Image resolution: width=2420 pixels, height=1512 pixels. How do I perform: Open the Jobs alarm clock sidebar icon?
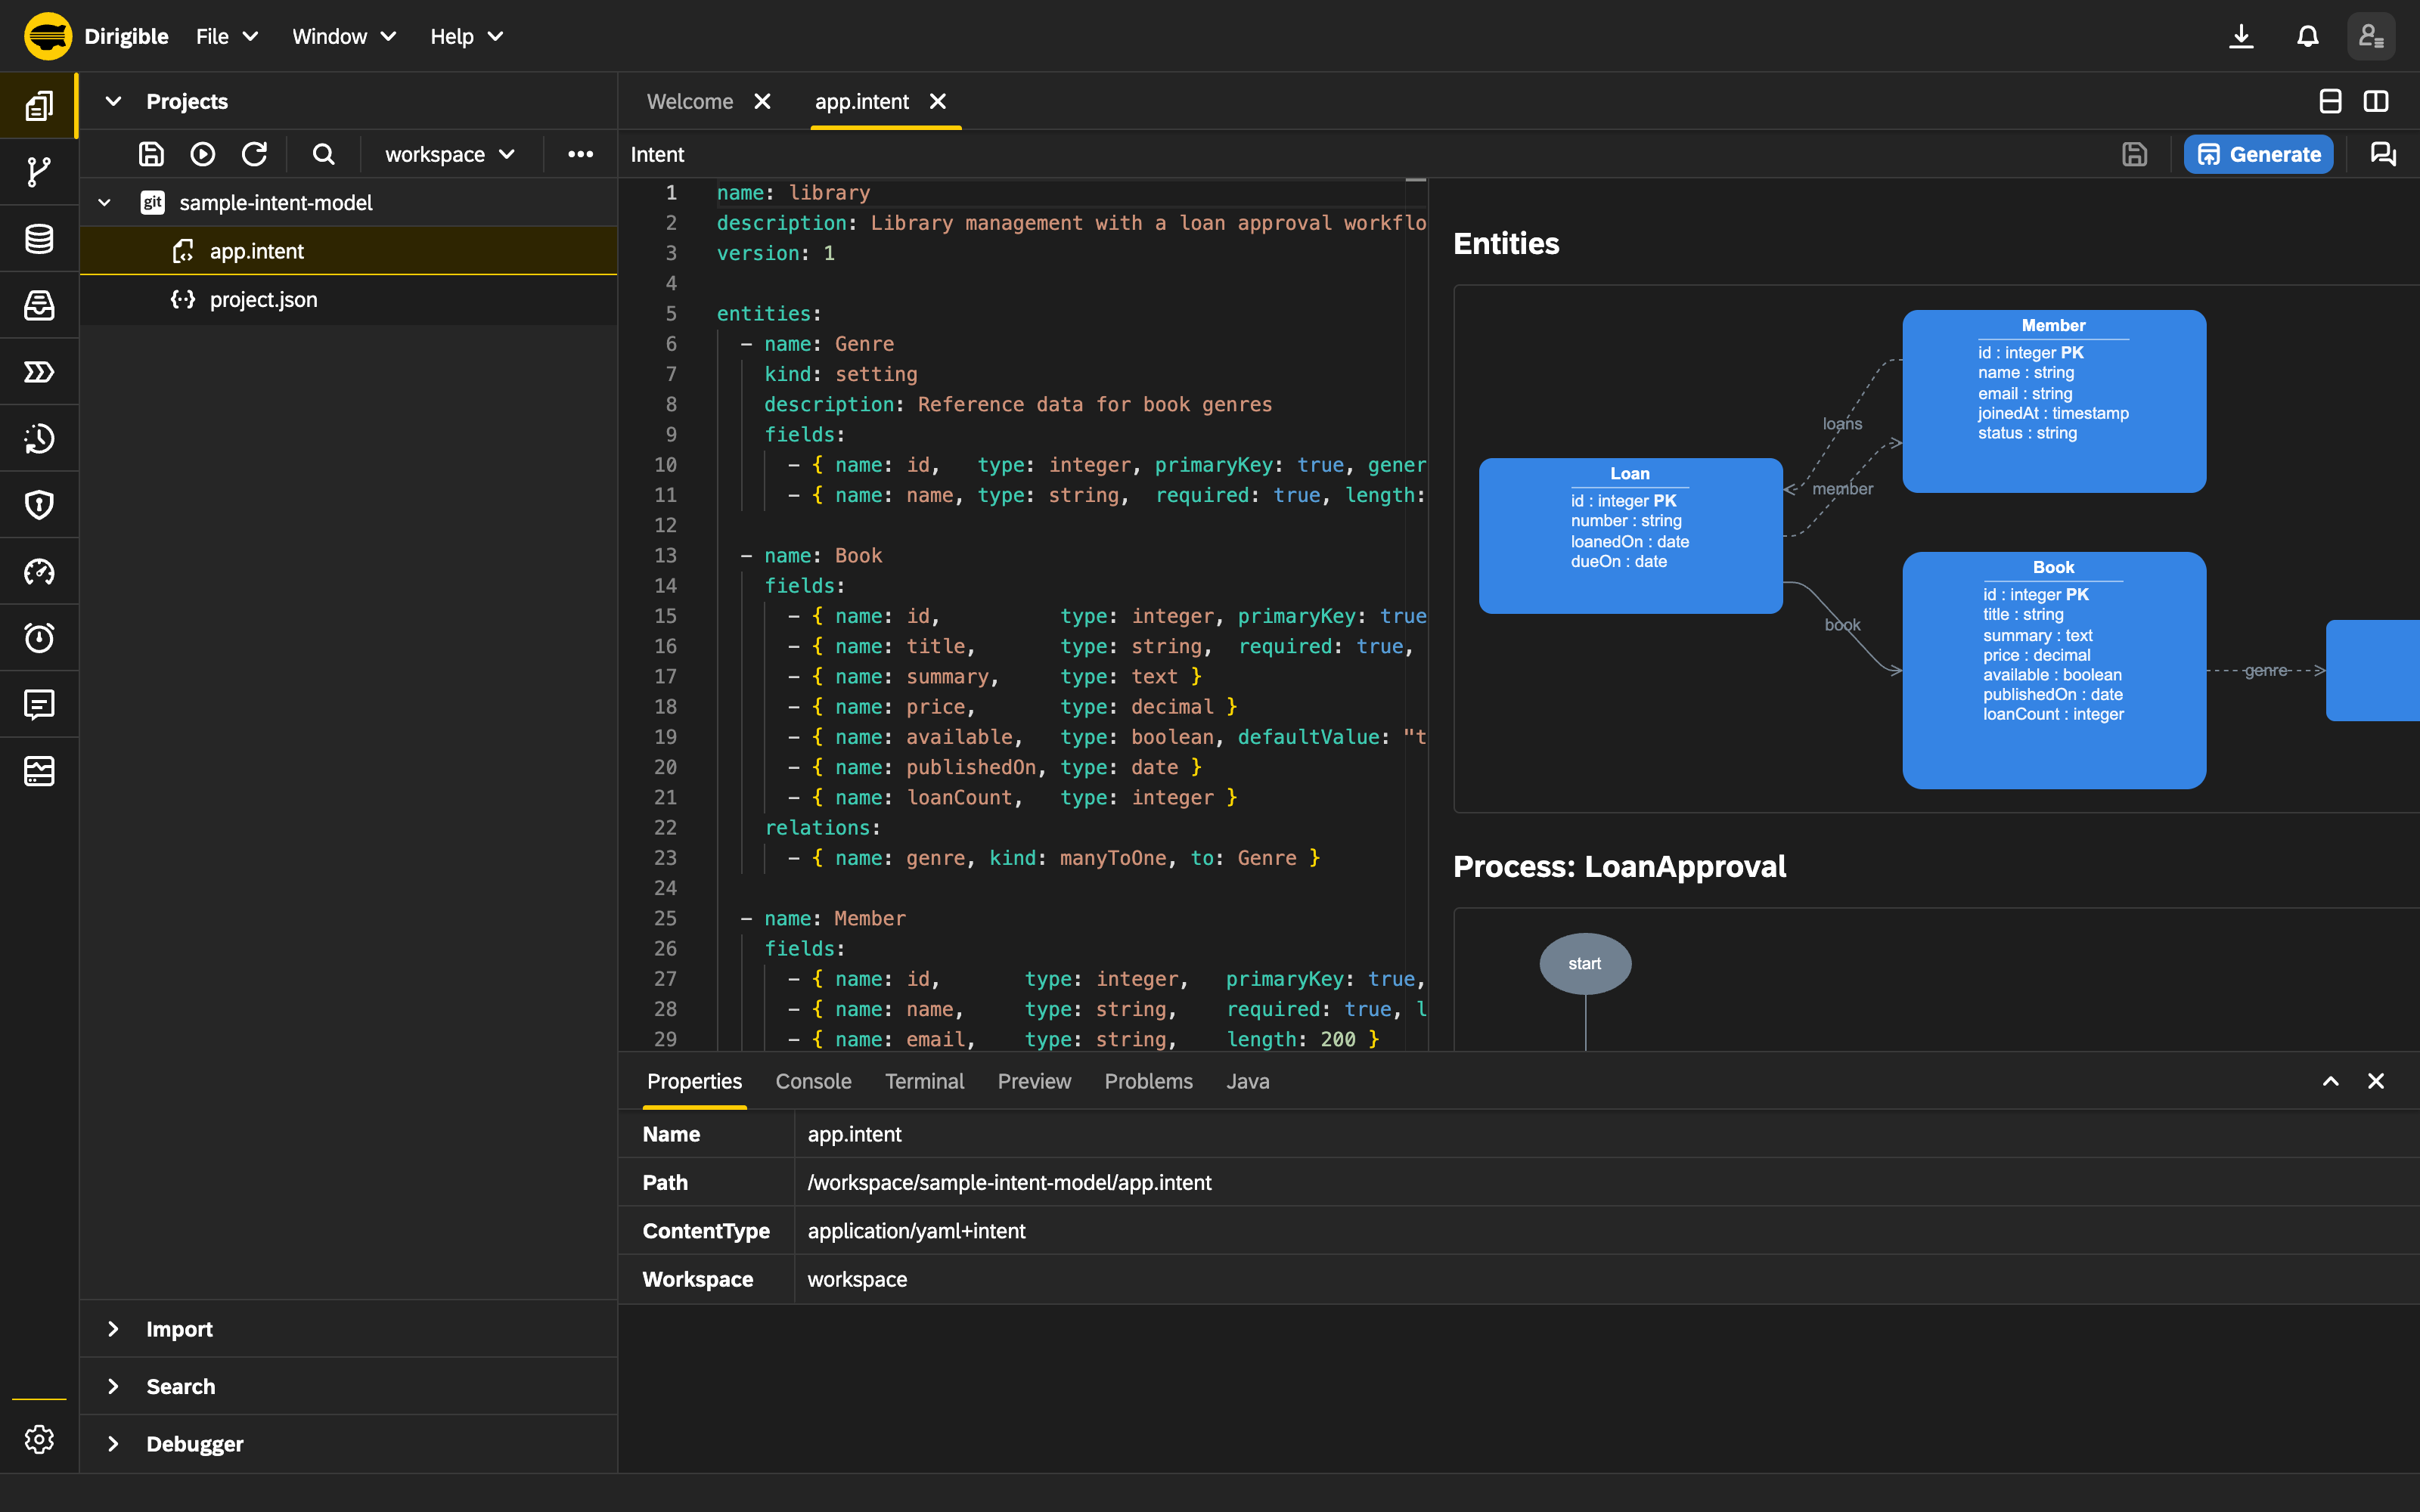click(x=39, y=638)
